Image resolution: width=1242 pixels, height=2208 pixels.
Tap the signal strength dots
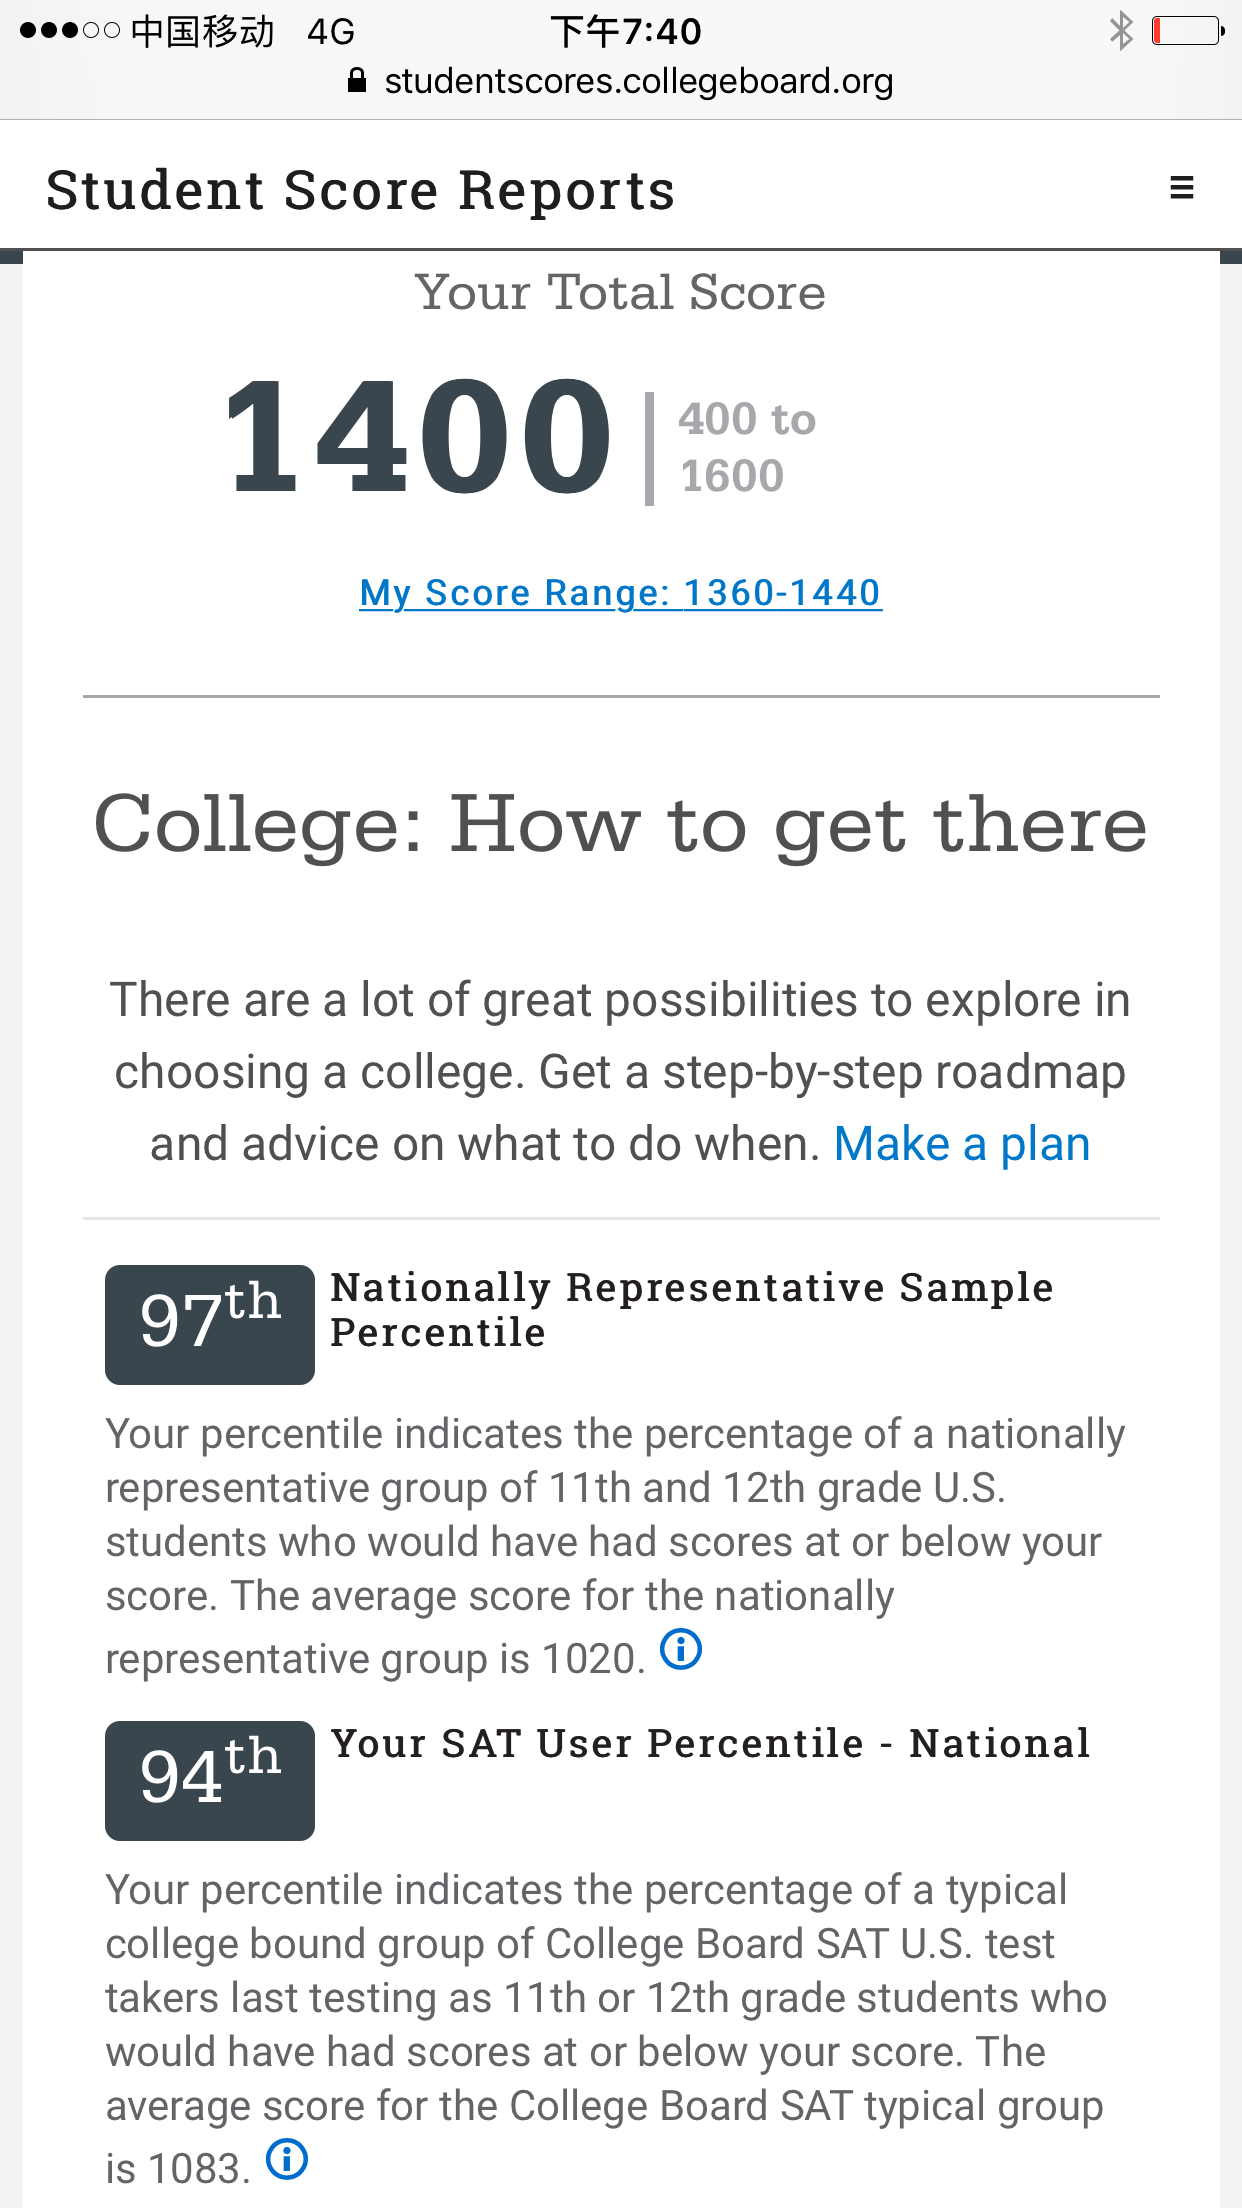tap(69, 31)
